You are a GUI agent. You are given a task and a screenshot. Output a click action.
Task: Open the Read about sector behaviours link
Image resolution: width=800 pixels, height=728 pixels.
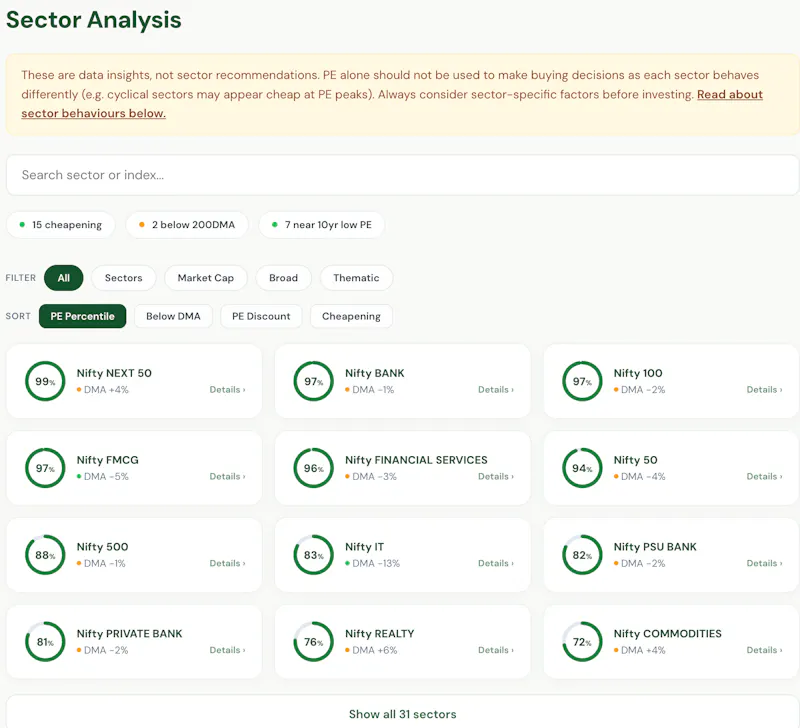click(x=730, y=94)
